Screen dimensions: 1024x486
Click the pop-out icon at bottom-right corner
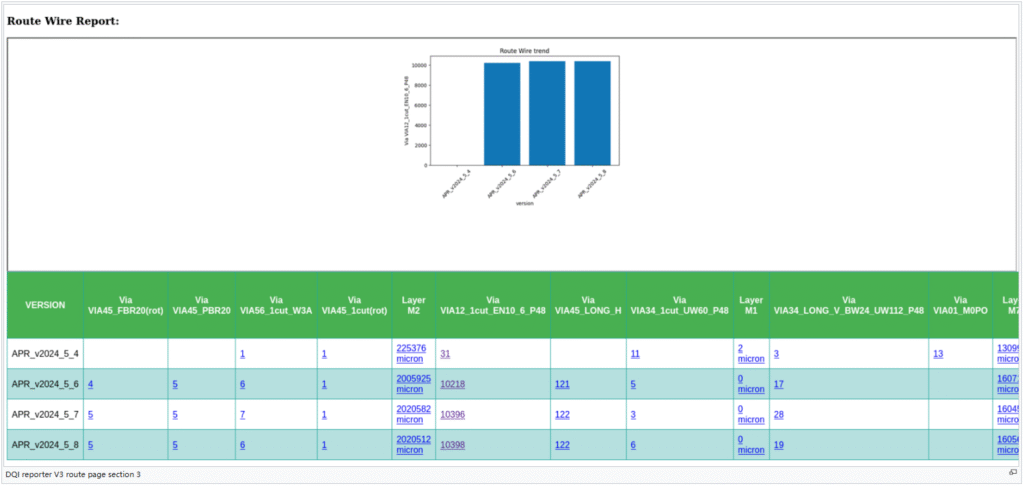tap(1012, 474)
